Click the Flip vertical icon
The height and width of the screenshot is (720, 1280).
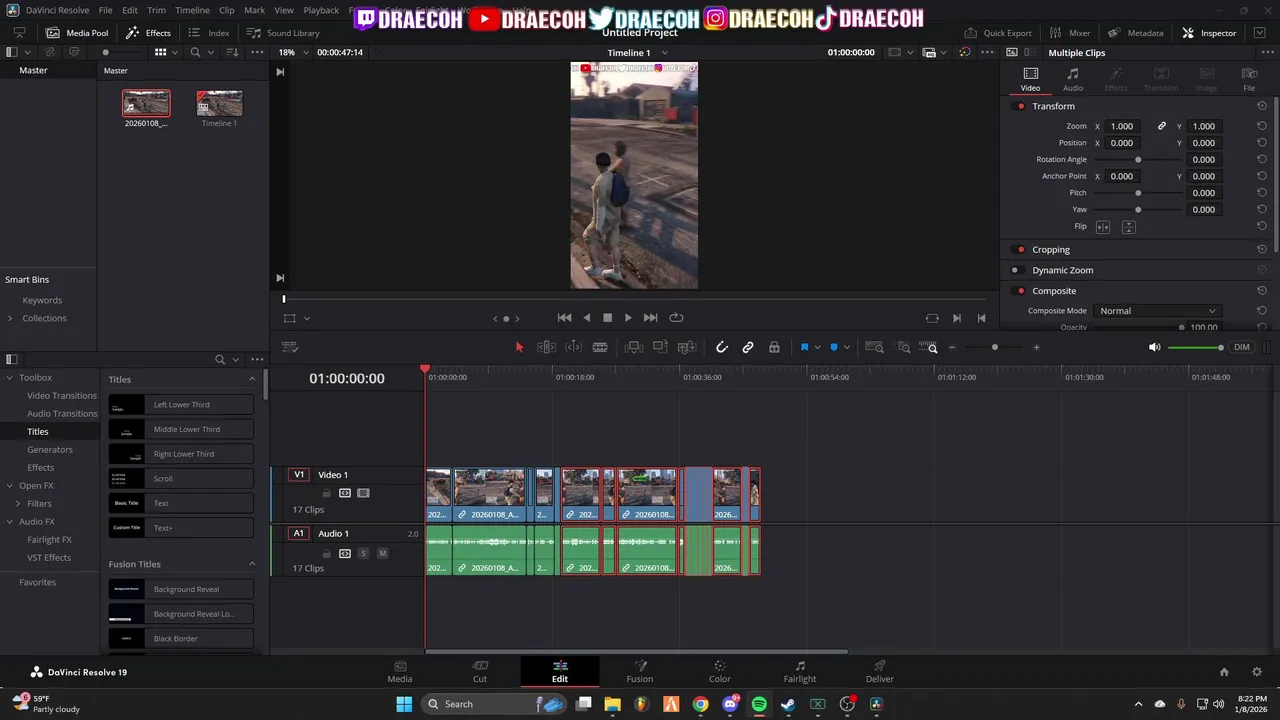click(1128, 227)
